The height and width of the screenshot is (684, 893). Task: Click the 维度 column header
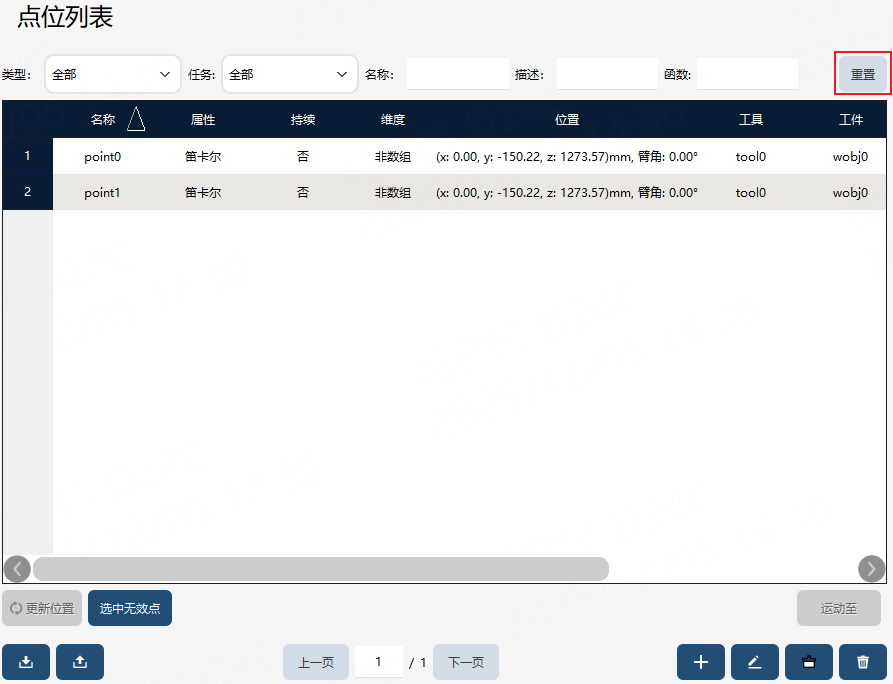(393, 120)
